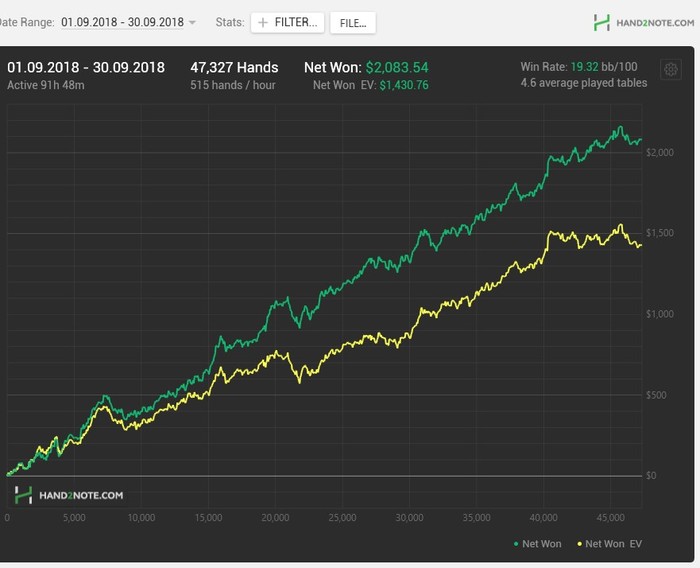Image resolution: width=700 pixels, height=568 pixels.
Task: Click the yellow Net Won EV legend dot
Action: click(x=579, y=544)
